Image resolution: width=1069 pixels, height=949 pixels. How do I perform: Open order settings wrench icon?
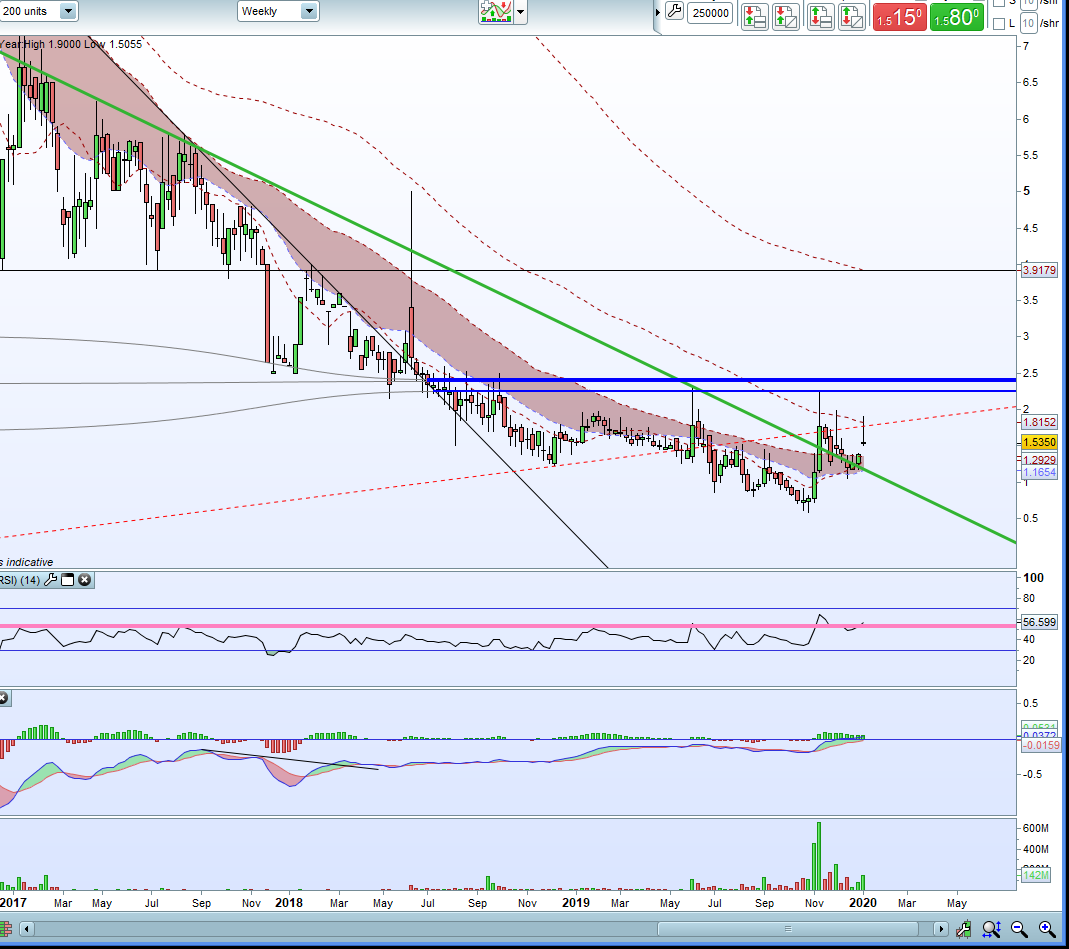point(674,12)
